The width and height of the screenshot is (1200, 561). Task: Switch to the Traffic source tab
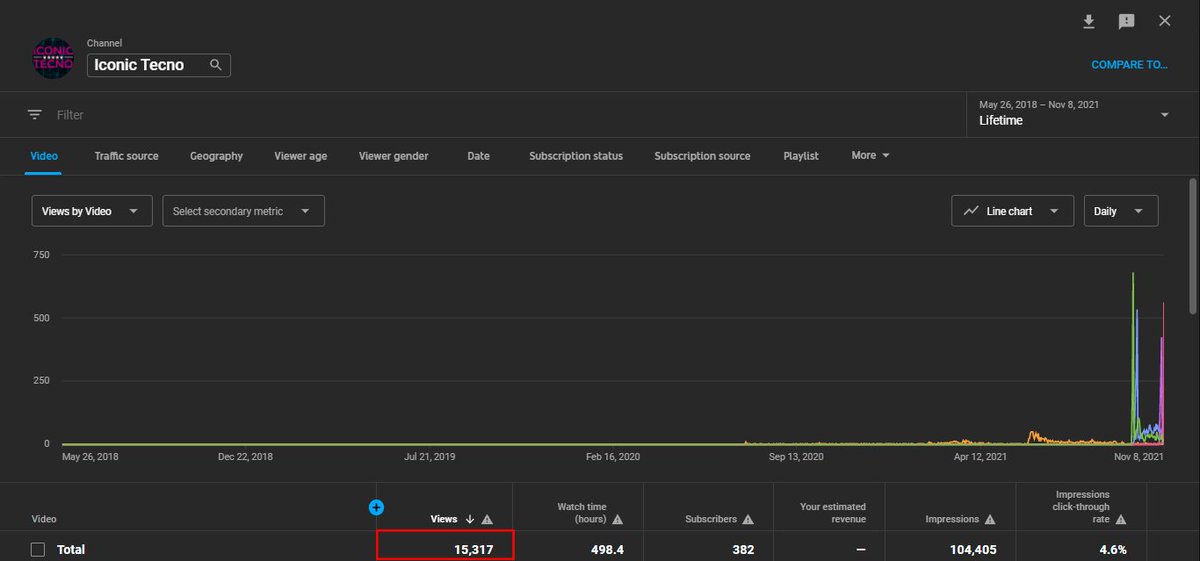[x=126, y=156]
